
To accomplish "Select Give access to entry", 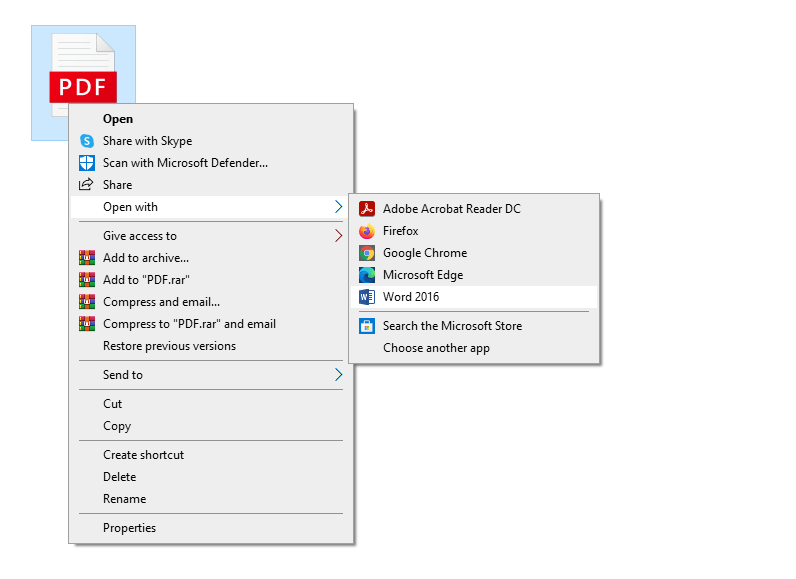I will tap(210, 236).
